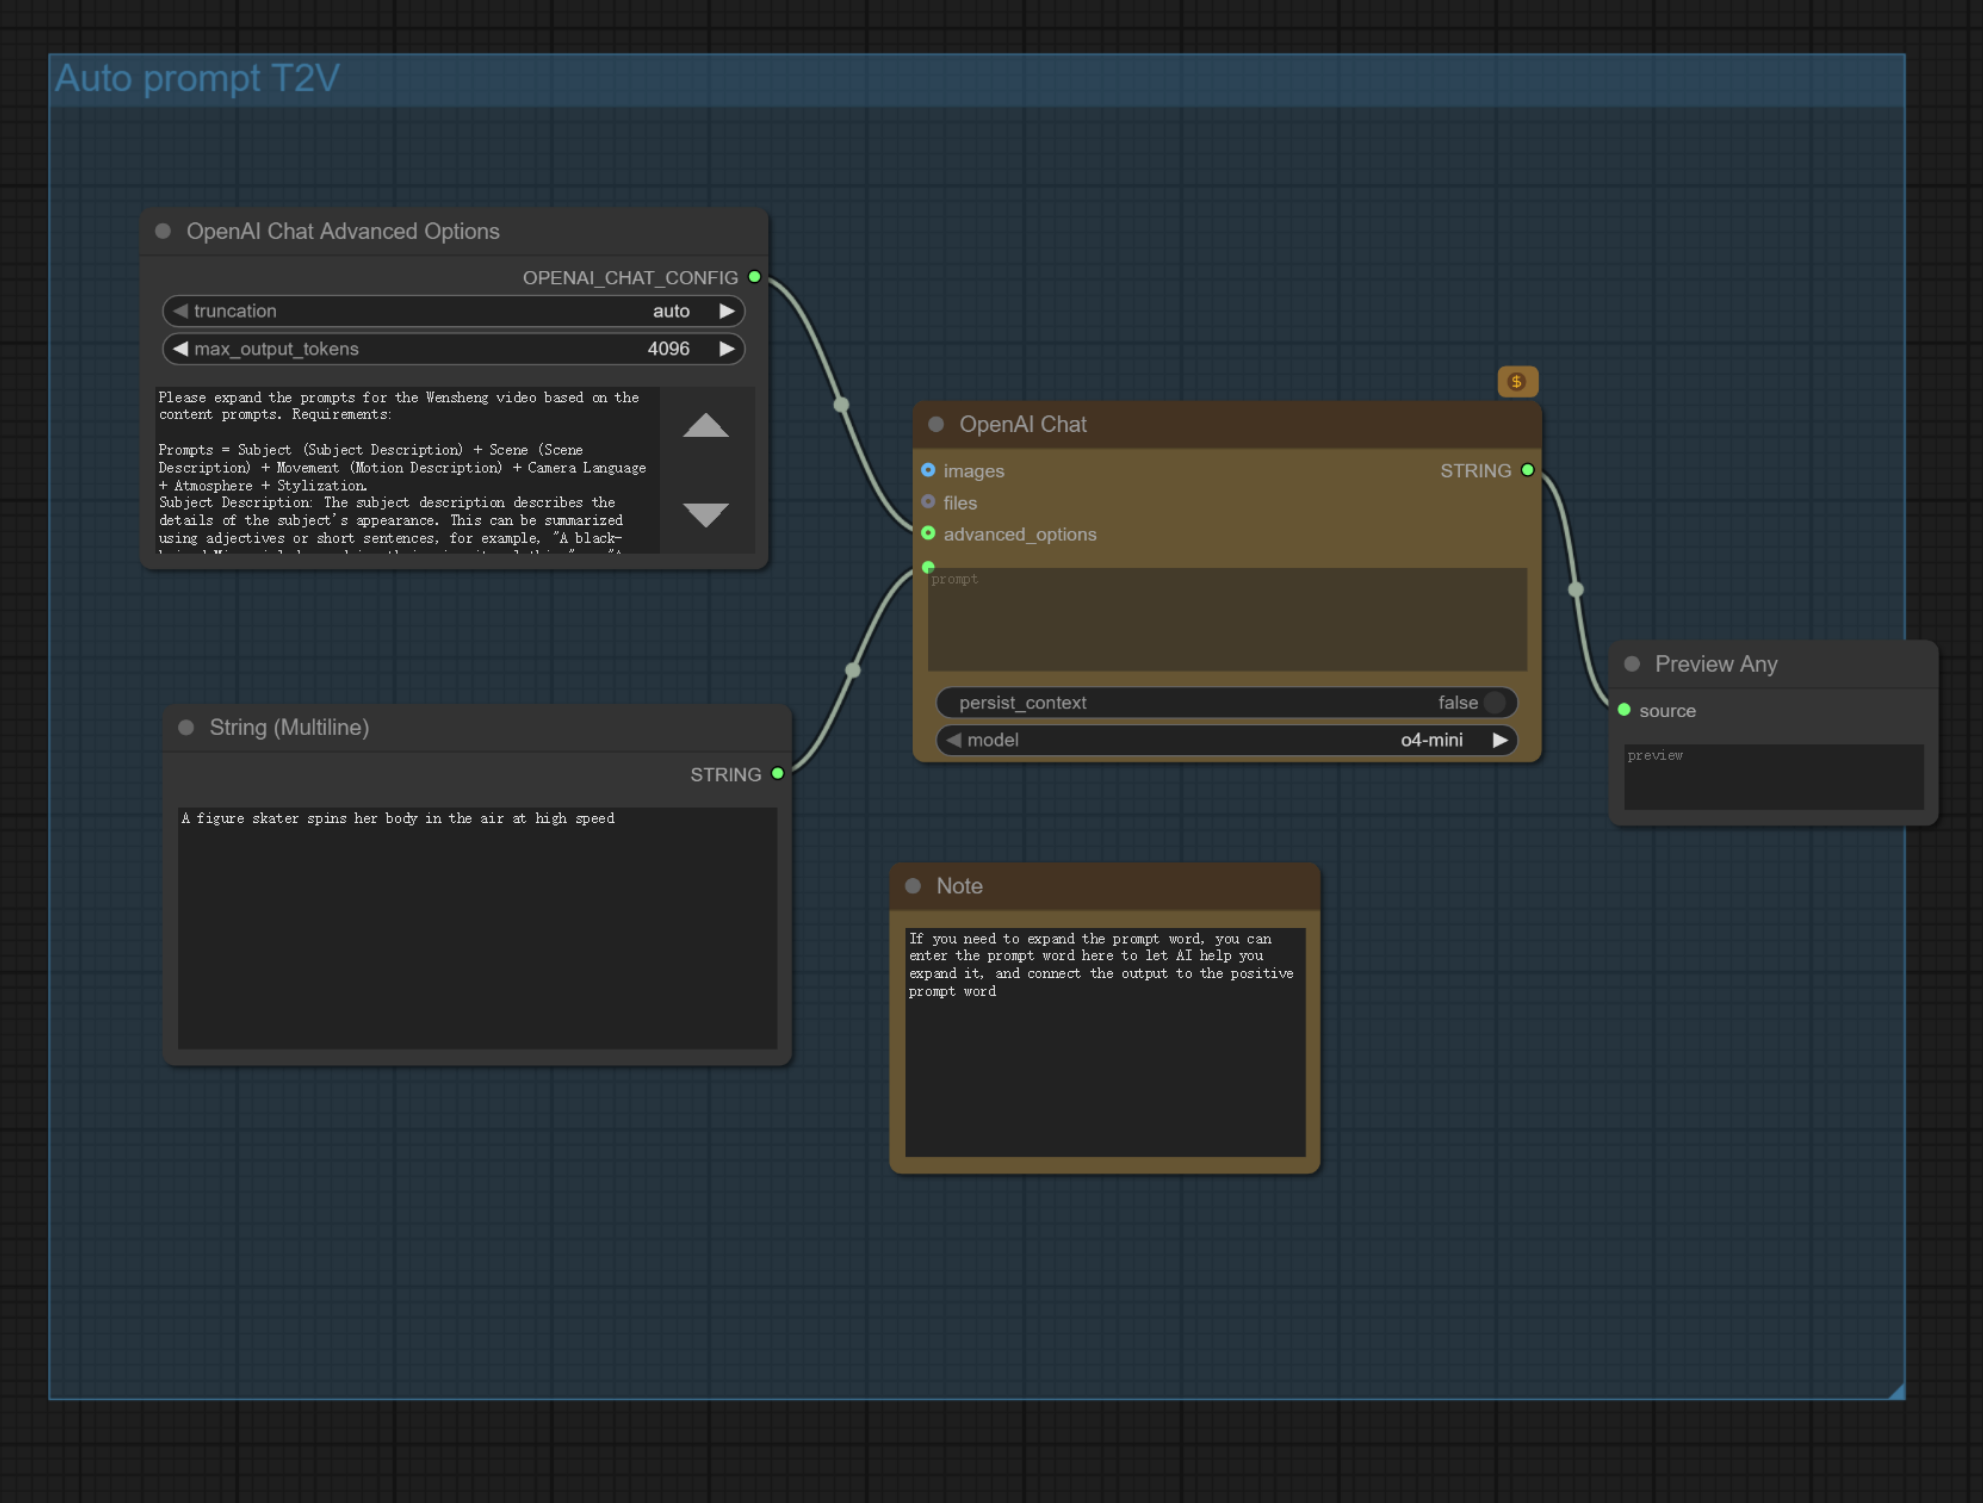Collapse the OpenAI Chat Advanced Options node
This screenshot has height=1503, width=1983.
163,231
